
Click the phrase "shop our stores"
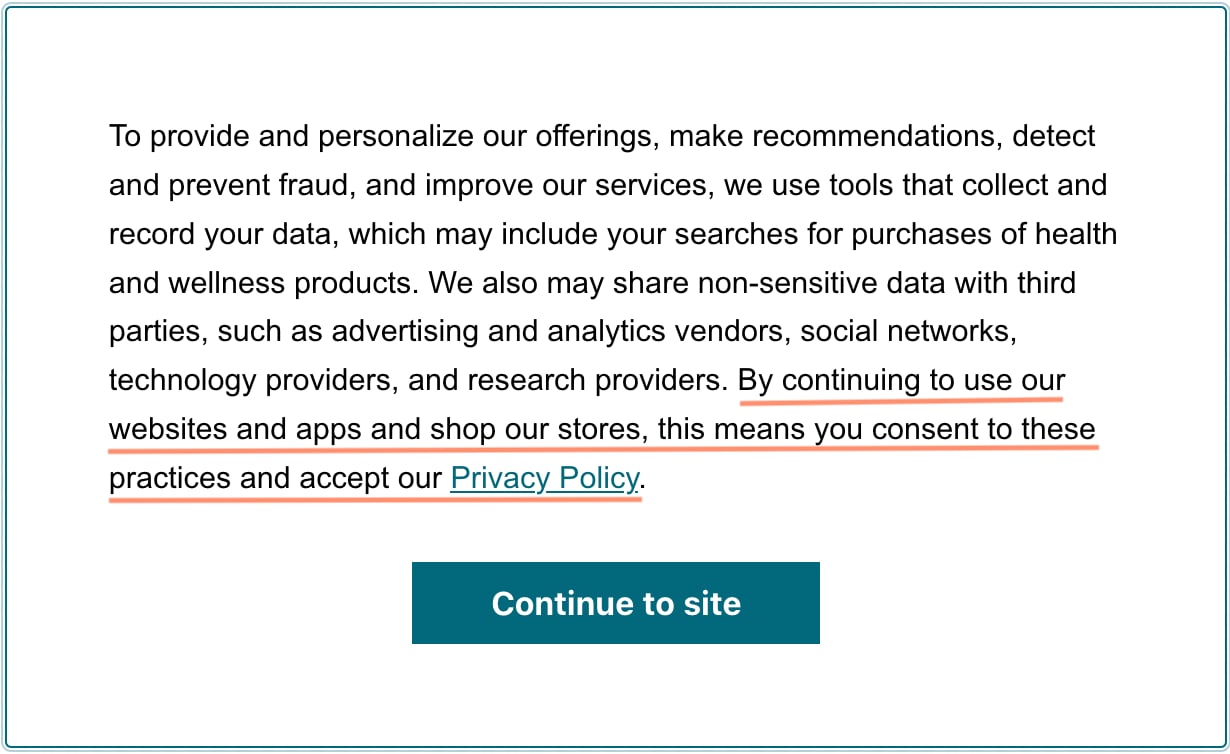click(534, 429)
